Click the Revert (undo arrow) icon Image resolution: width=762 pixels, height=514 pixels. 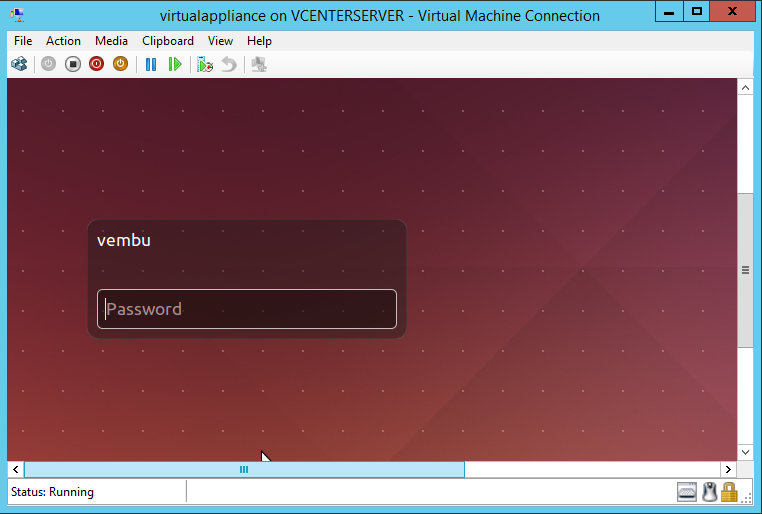click(x=229, y=64)
